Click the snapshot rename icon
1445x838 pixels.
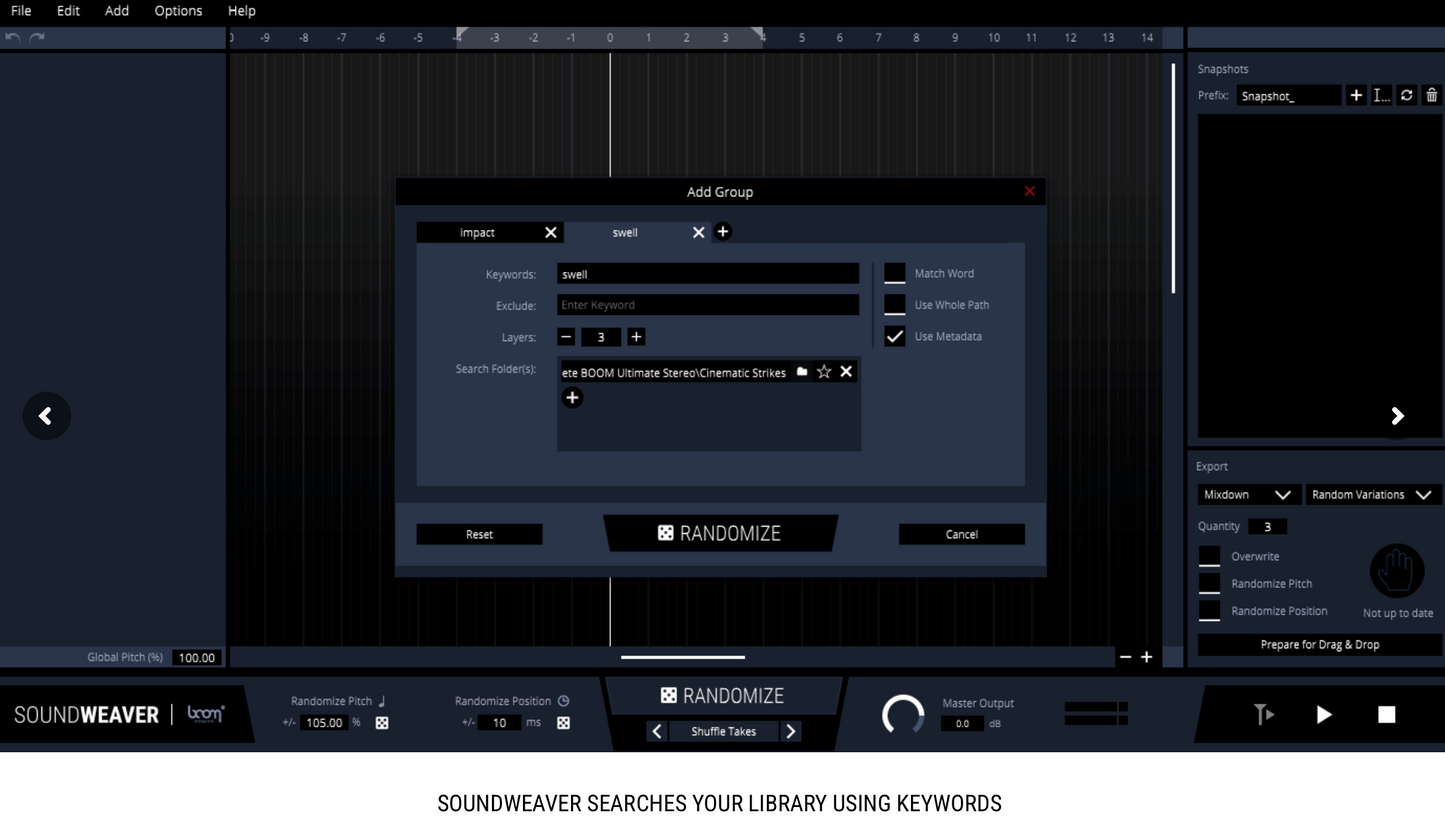point(1381,95)
